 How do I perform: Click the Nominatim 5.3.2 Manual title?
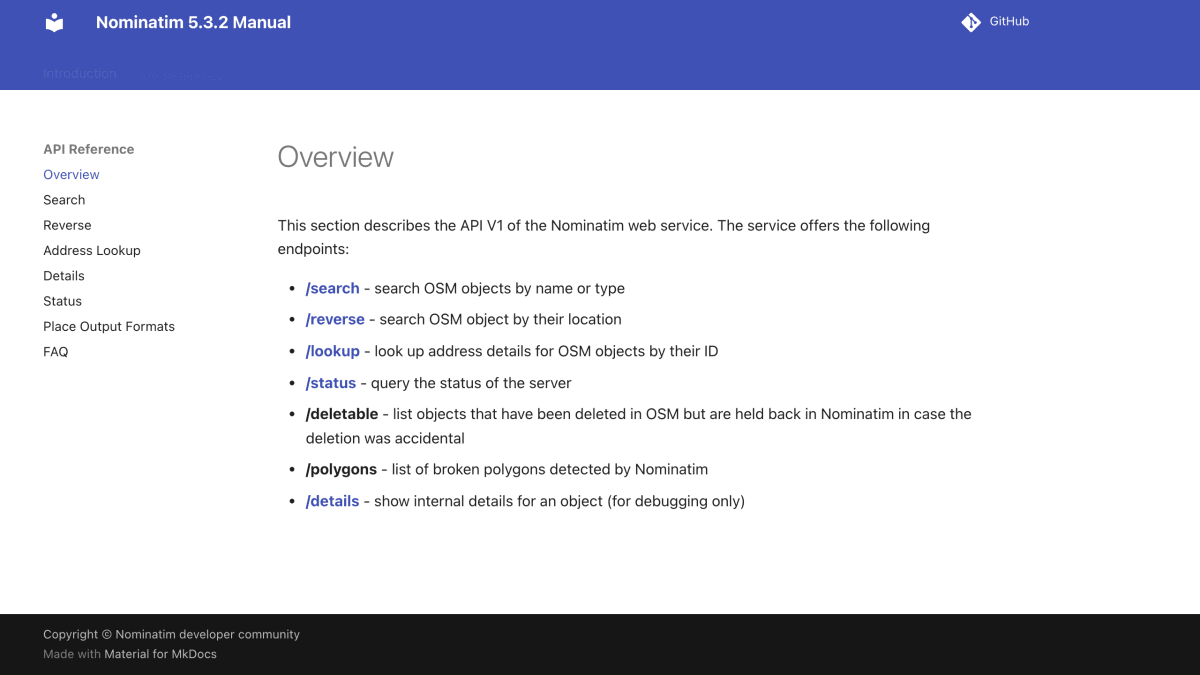point(193,22)
